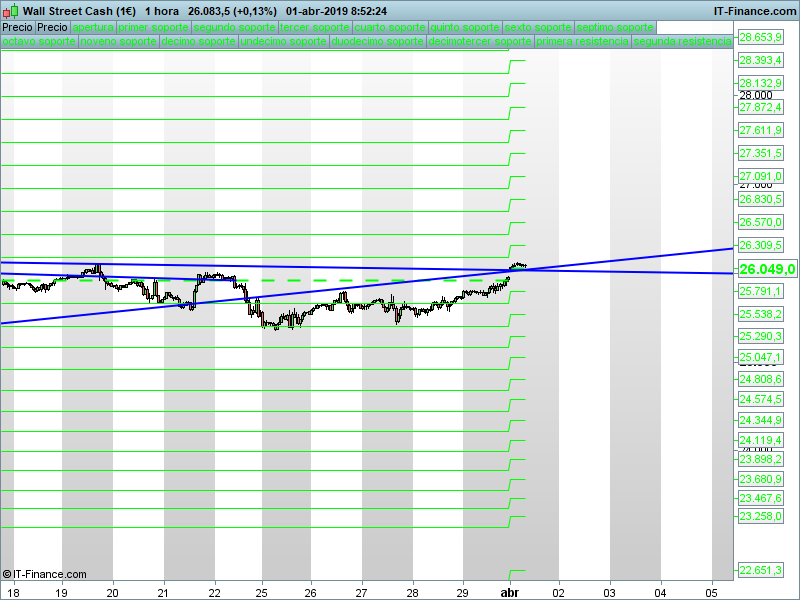The height and width of the screenshot is (600, 800).
Task: Click the 'quinto soporte' label
Action: coord(464,27)
